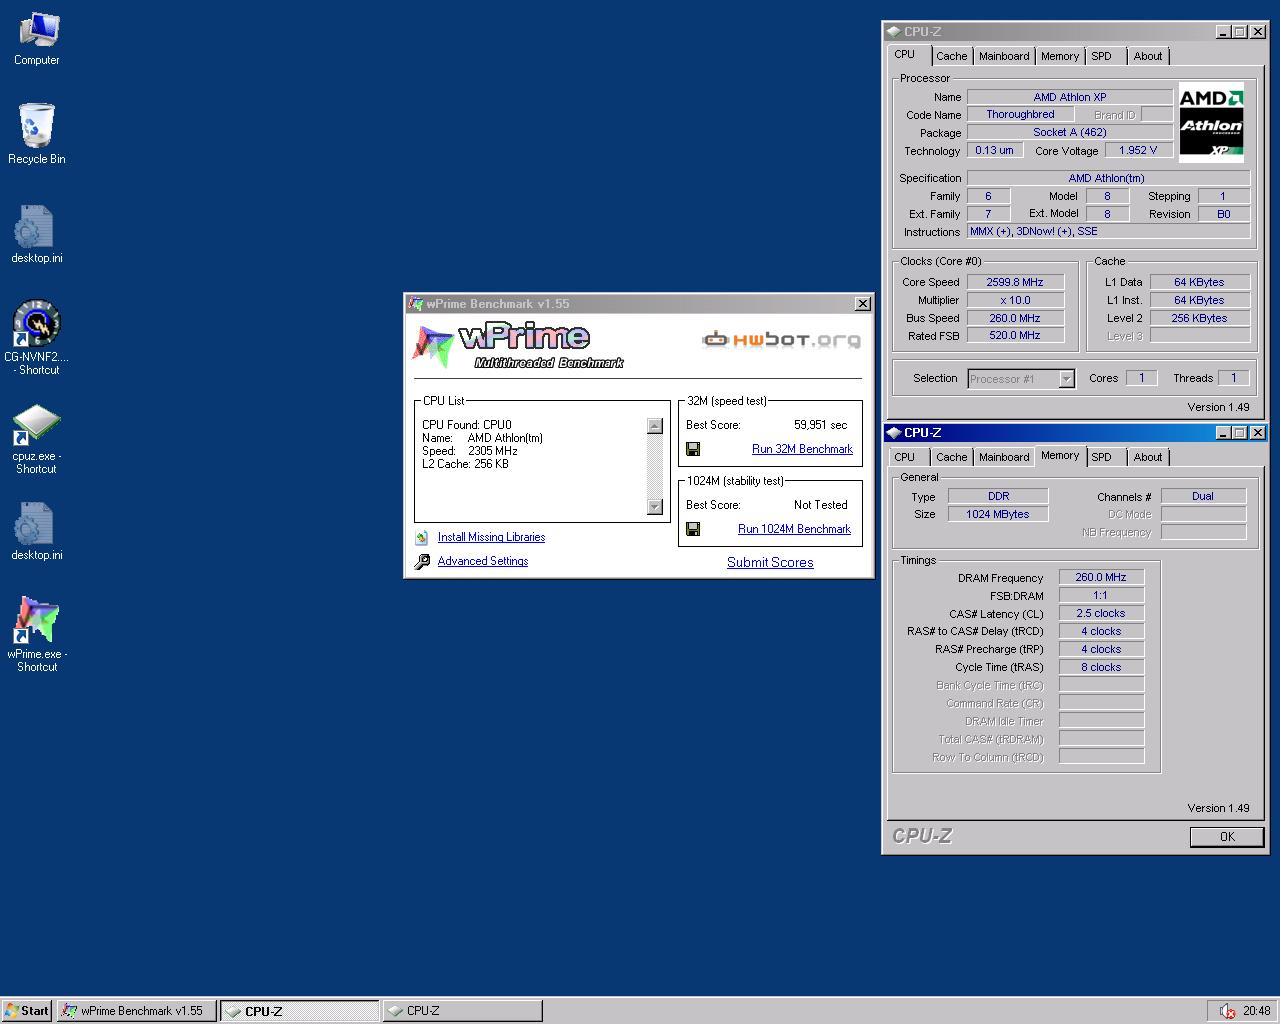Click the Bus Speed 260.0 MHz field

1015,319
